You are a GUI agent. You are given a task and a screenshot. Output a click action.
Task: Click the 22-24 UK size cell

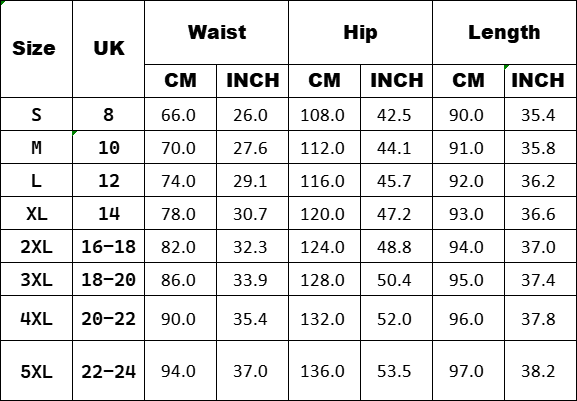coord(109,371)
